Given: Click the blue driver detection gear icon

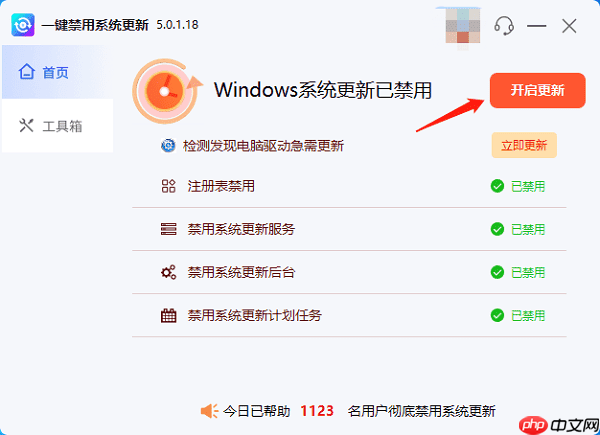Looking at the screenshot, I should [x=168, y=146].
